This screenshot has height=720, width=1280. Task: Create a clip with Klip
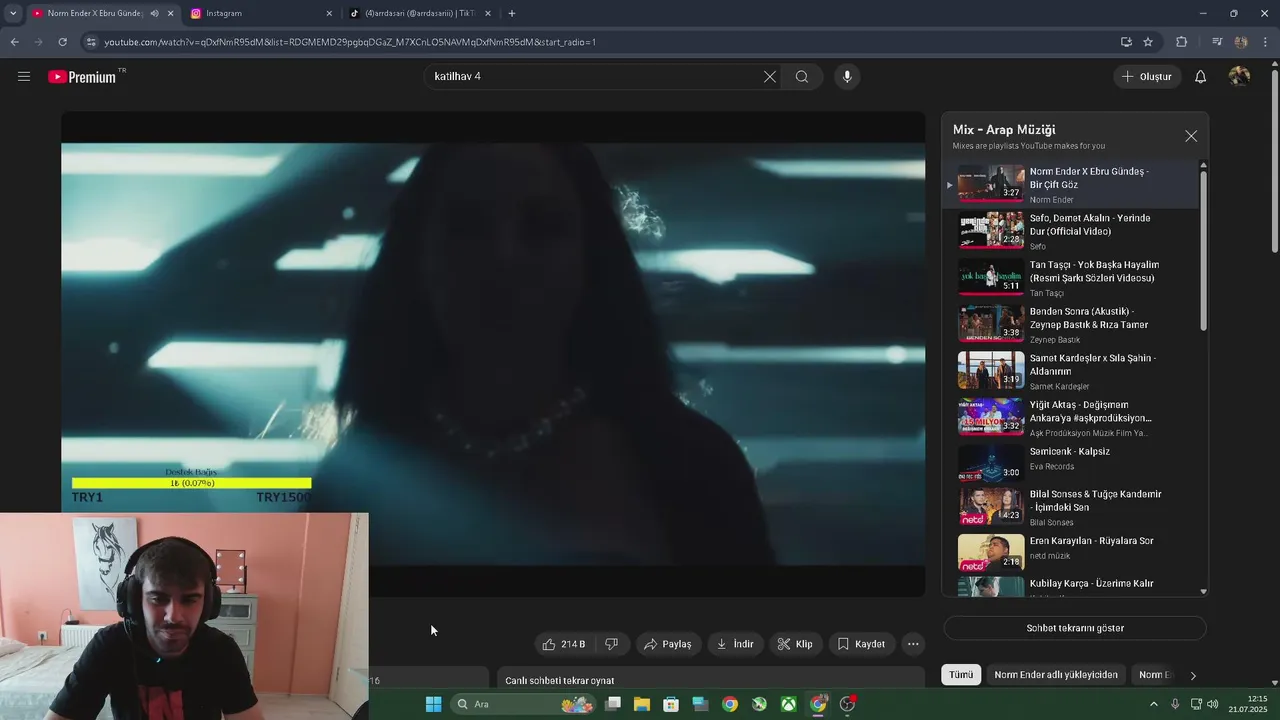[796, 644]
